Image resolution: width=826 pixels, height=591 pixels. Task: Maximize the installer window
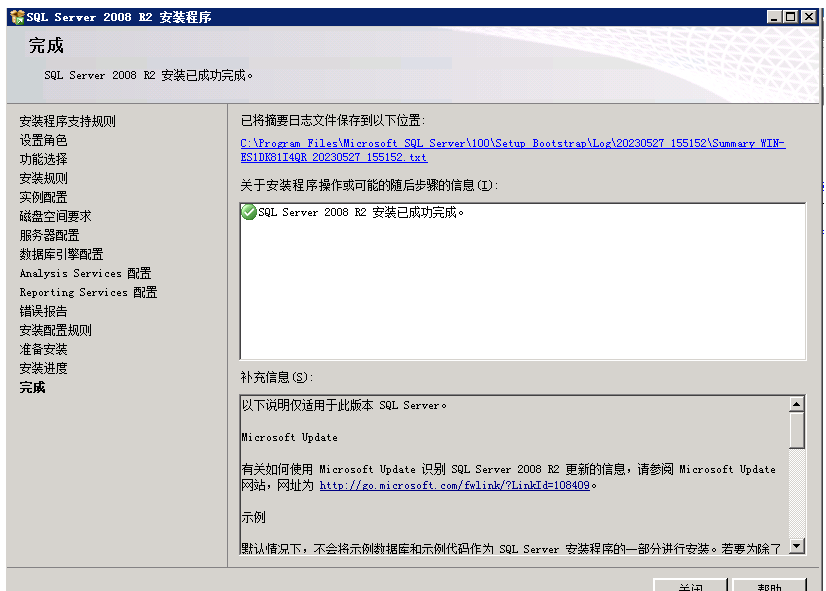tap(791, 17)
